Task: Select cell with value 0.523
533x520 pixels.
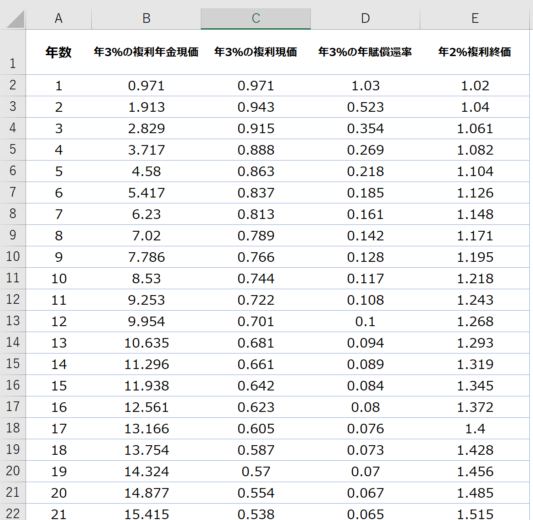Action: 365,107
